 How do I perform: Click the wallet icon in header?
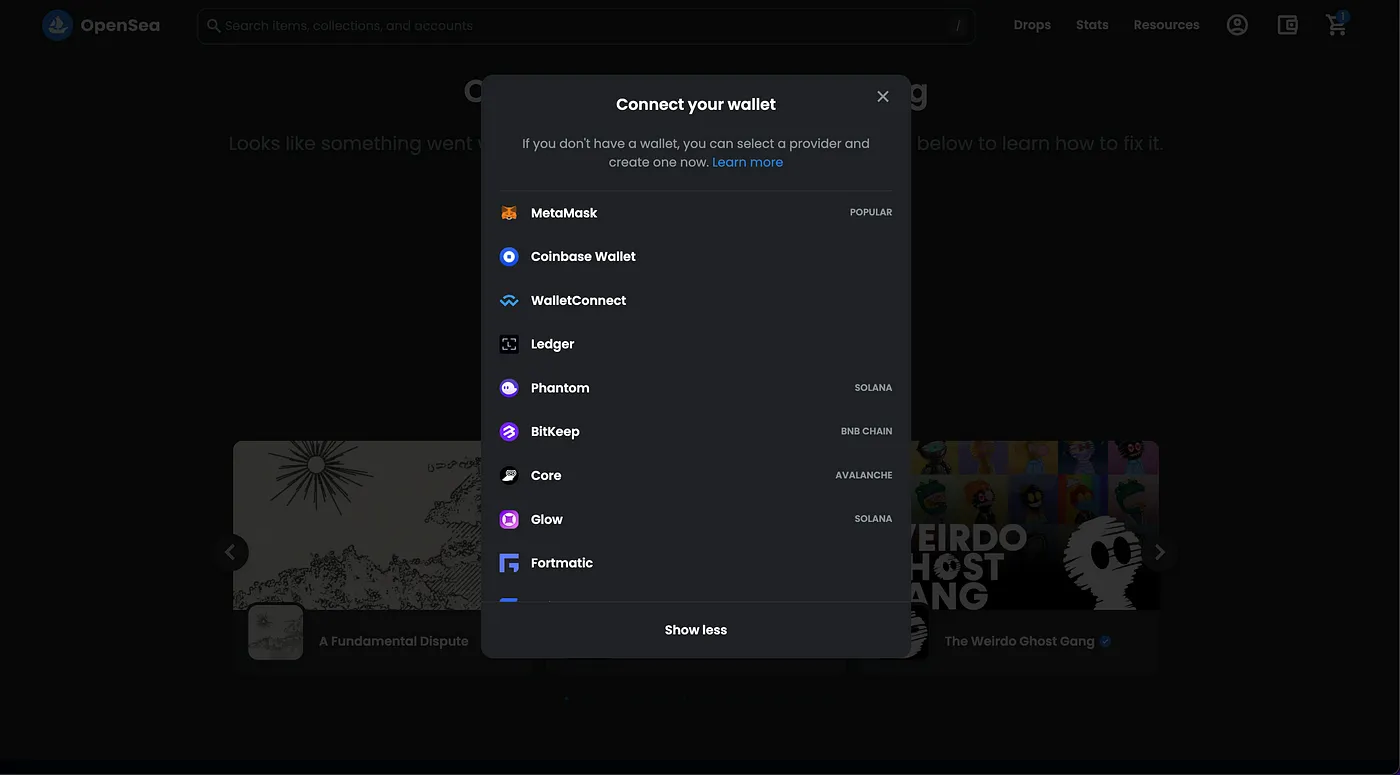click(x=1287, y=25)
